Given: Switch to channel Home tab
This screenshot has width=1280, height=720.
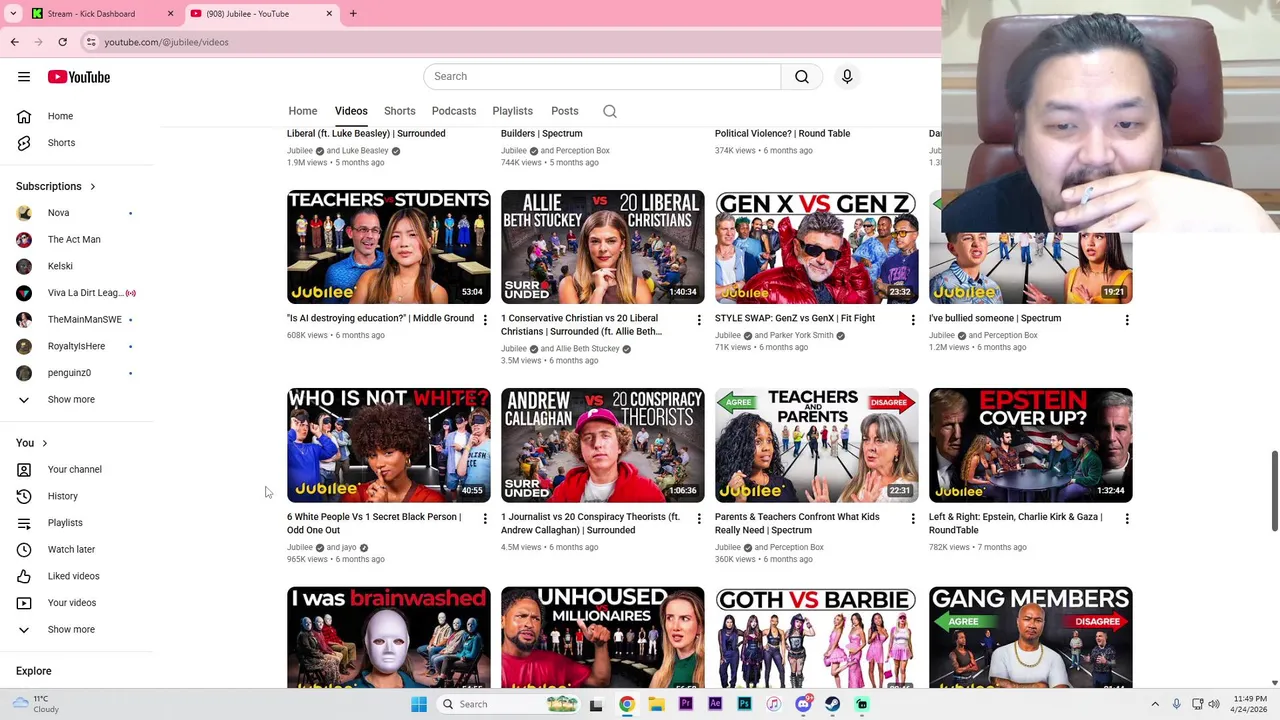Looking at the screenshot, I should coord(303,111).
